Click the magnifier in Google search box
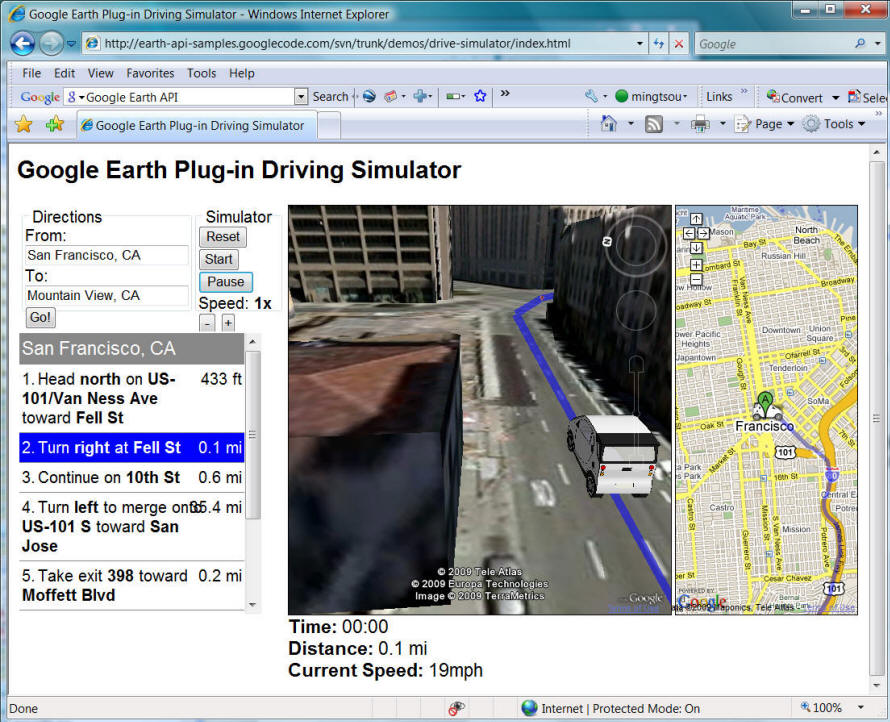 pyautogui.click(x=860, y=43)
